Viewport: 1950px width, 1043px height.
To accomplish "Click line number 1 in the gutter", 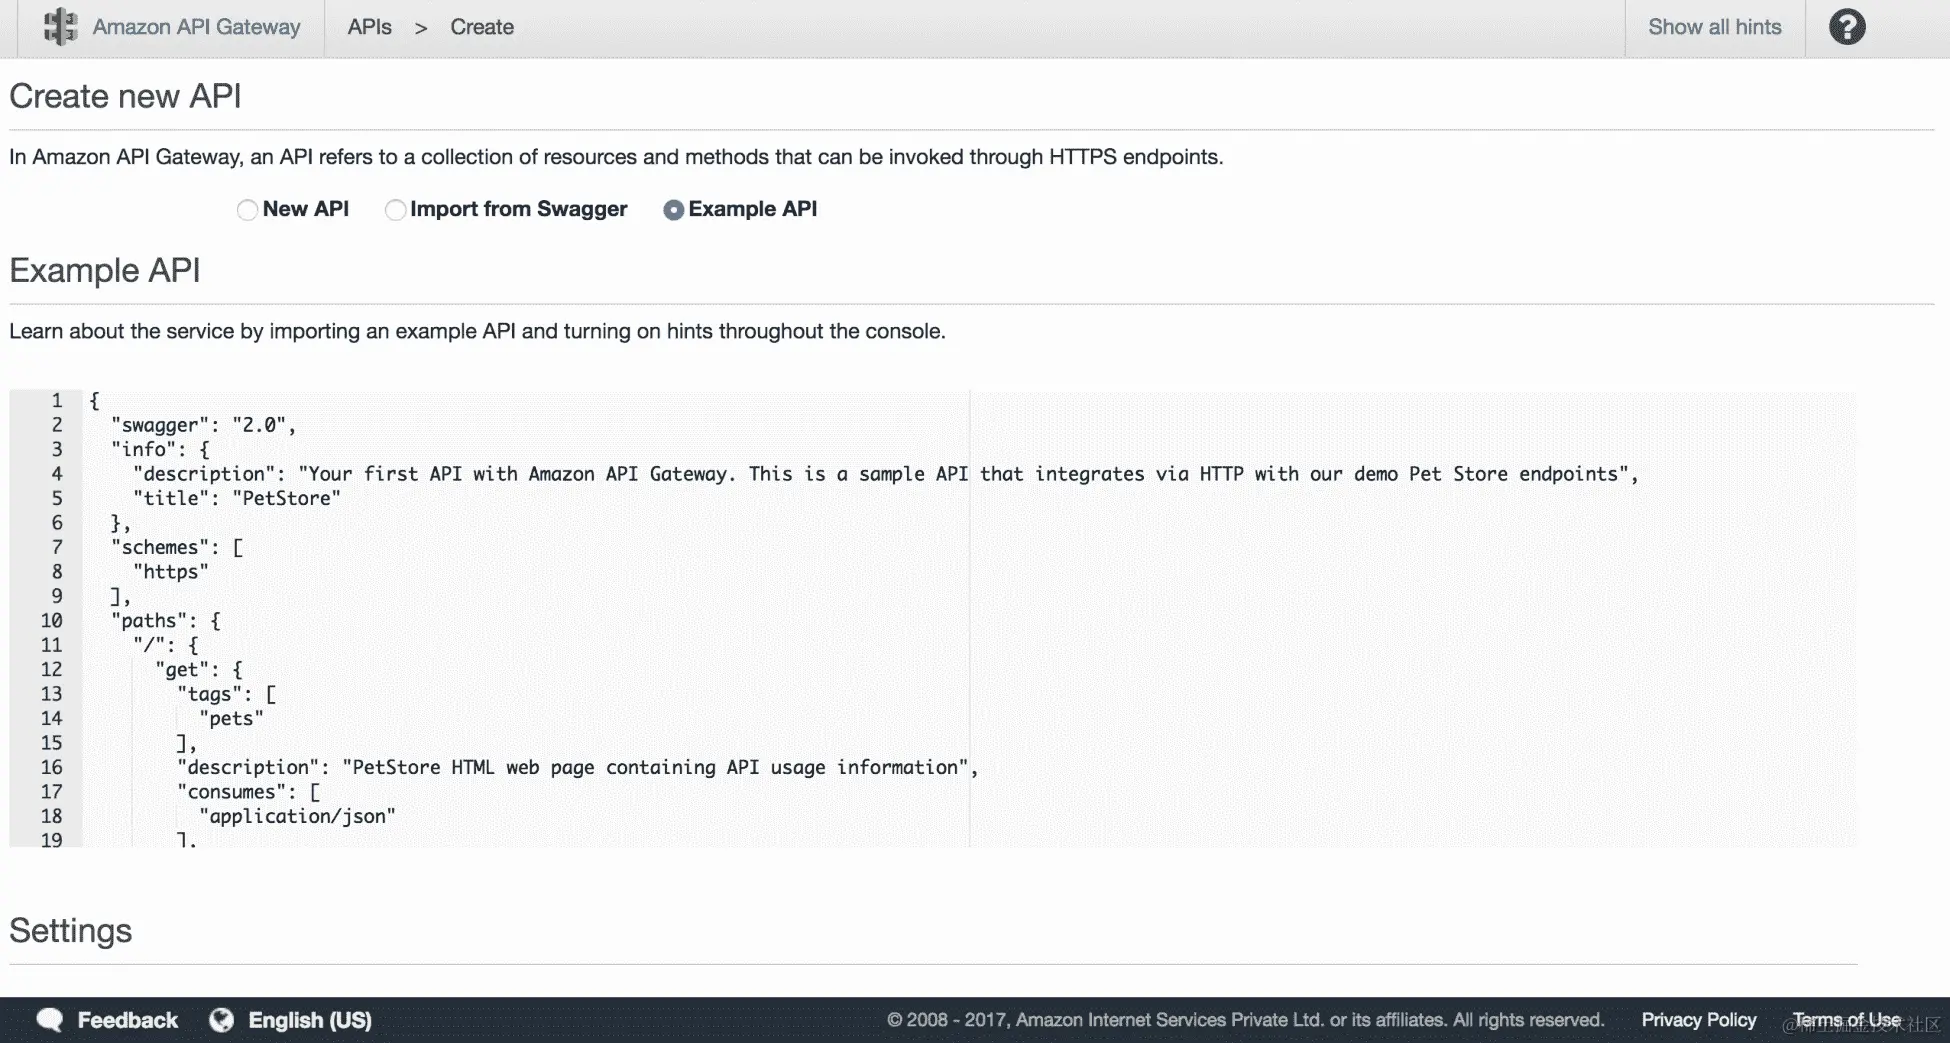I will pyautogui.click(x=57, y=401).
